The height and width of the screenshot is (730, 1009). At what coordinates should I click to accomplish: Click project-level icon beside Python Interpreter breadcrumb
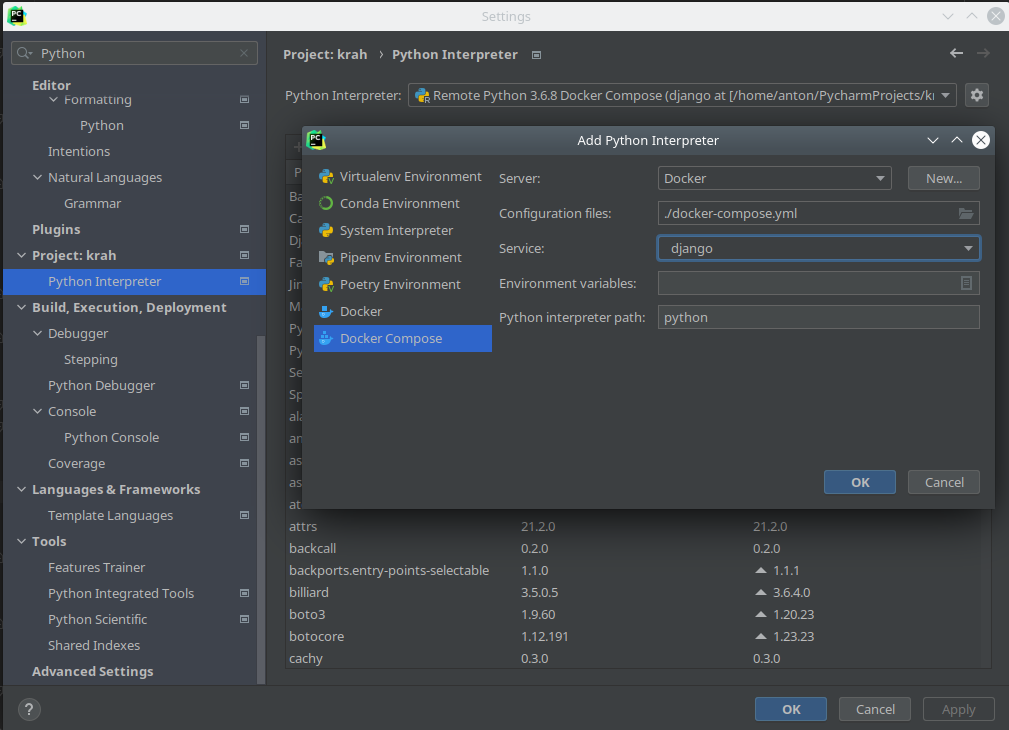pyautogui.click(x=536, y=55)
